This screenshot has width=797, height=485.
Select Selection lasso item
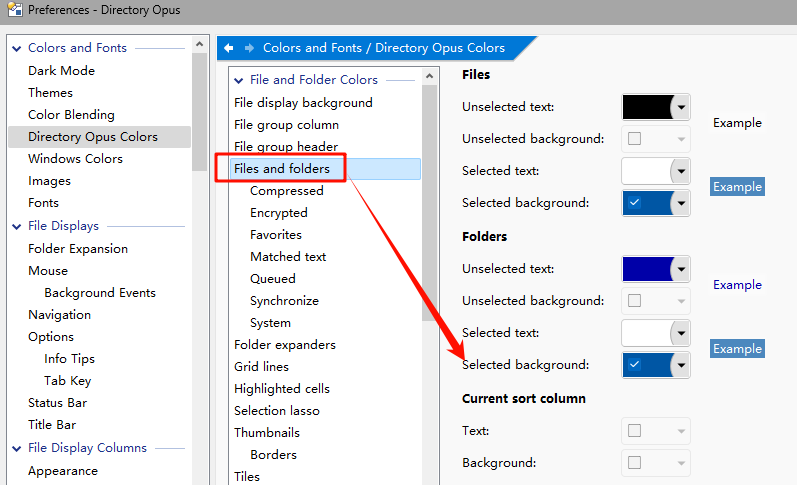(x=277, y=411)
